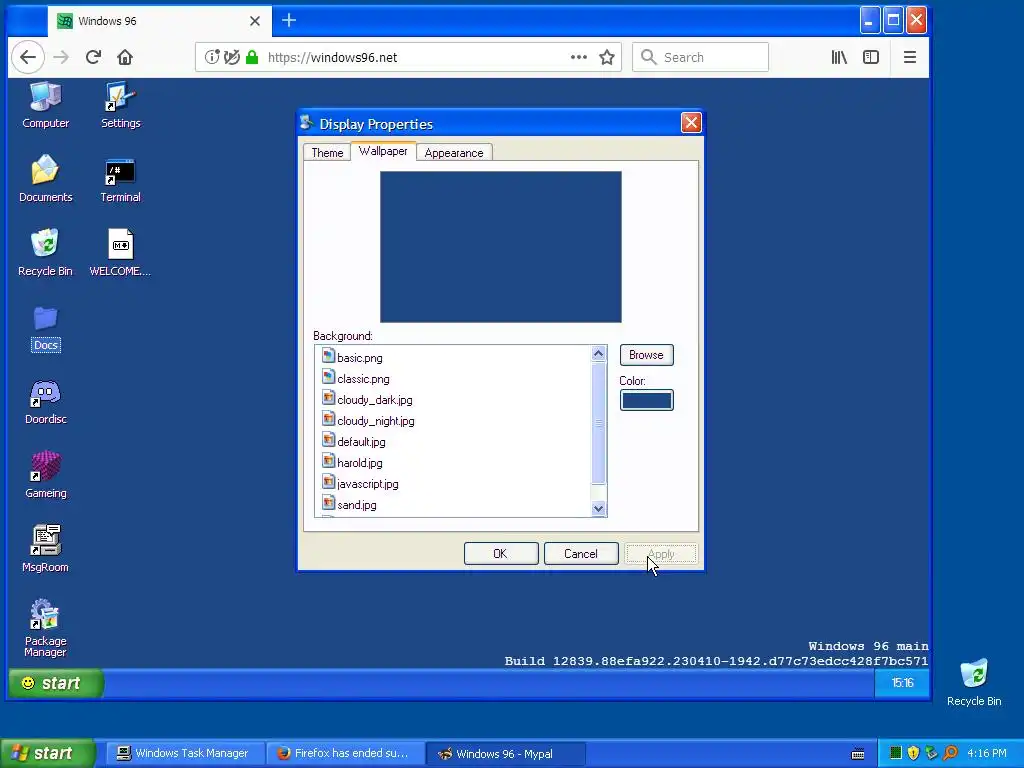Open the background Color swatch
Viewport: 1024px width, 768px height.
647,400
